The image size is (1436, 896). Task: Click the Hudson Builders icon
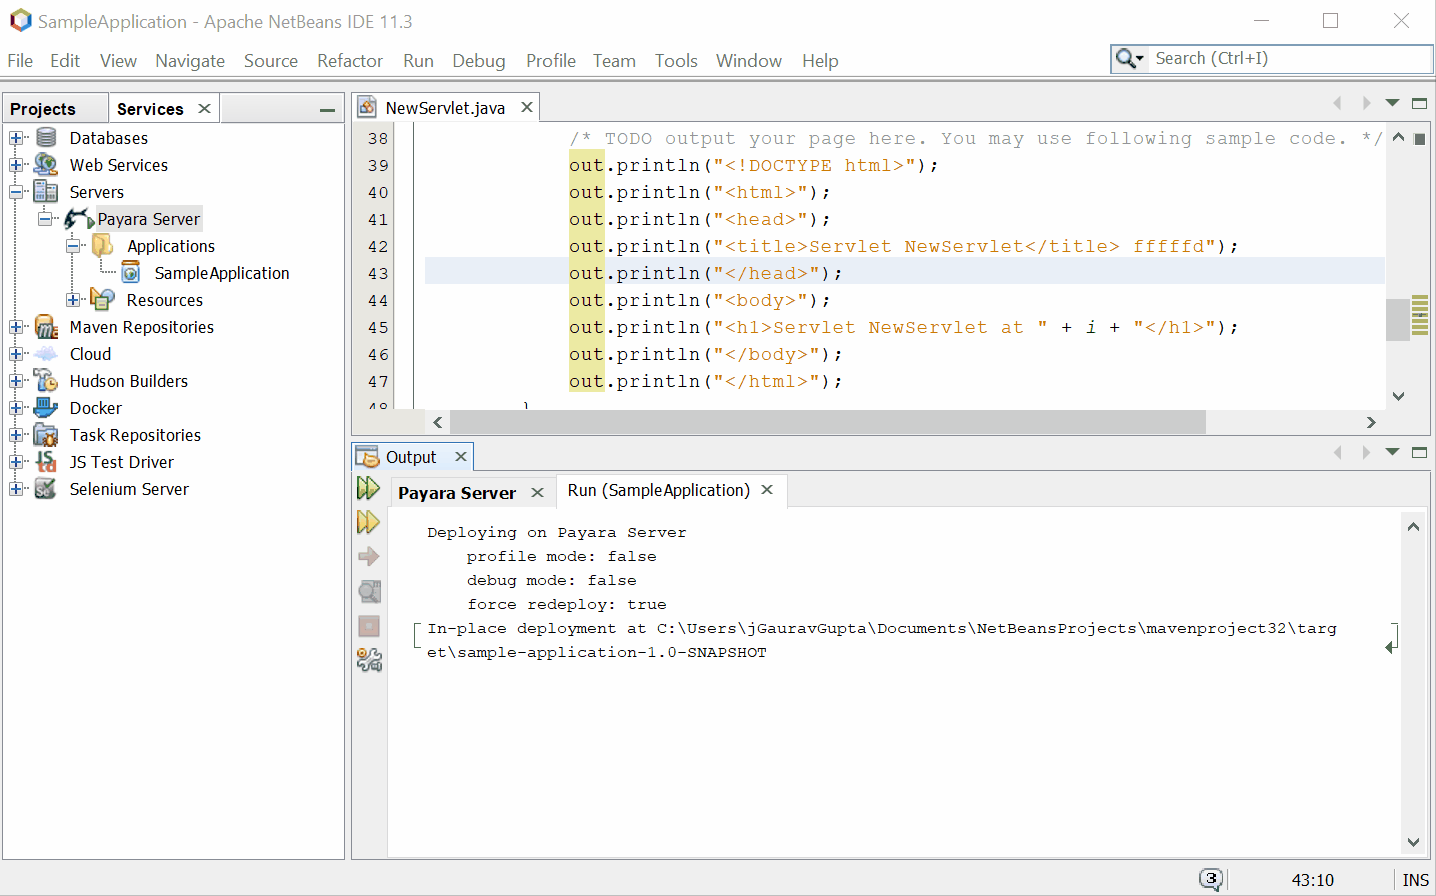pyautogui.click(x=46, y=381)
